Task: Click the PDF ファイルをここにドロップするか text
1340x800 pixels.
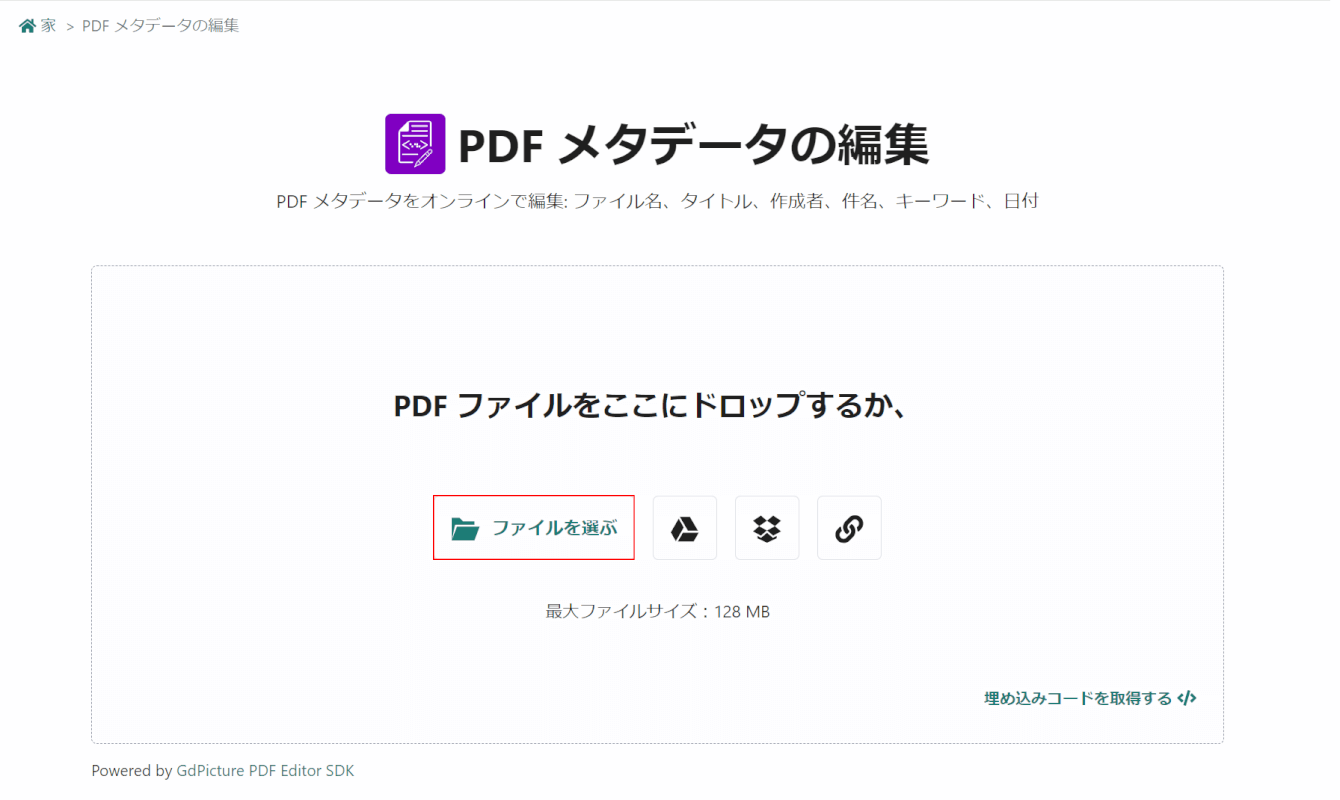Action: coord(651,405)
